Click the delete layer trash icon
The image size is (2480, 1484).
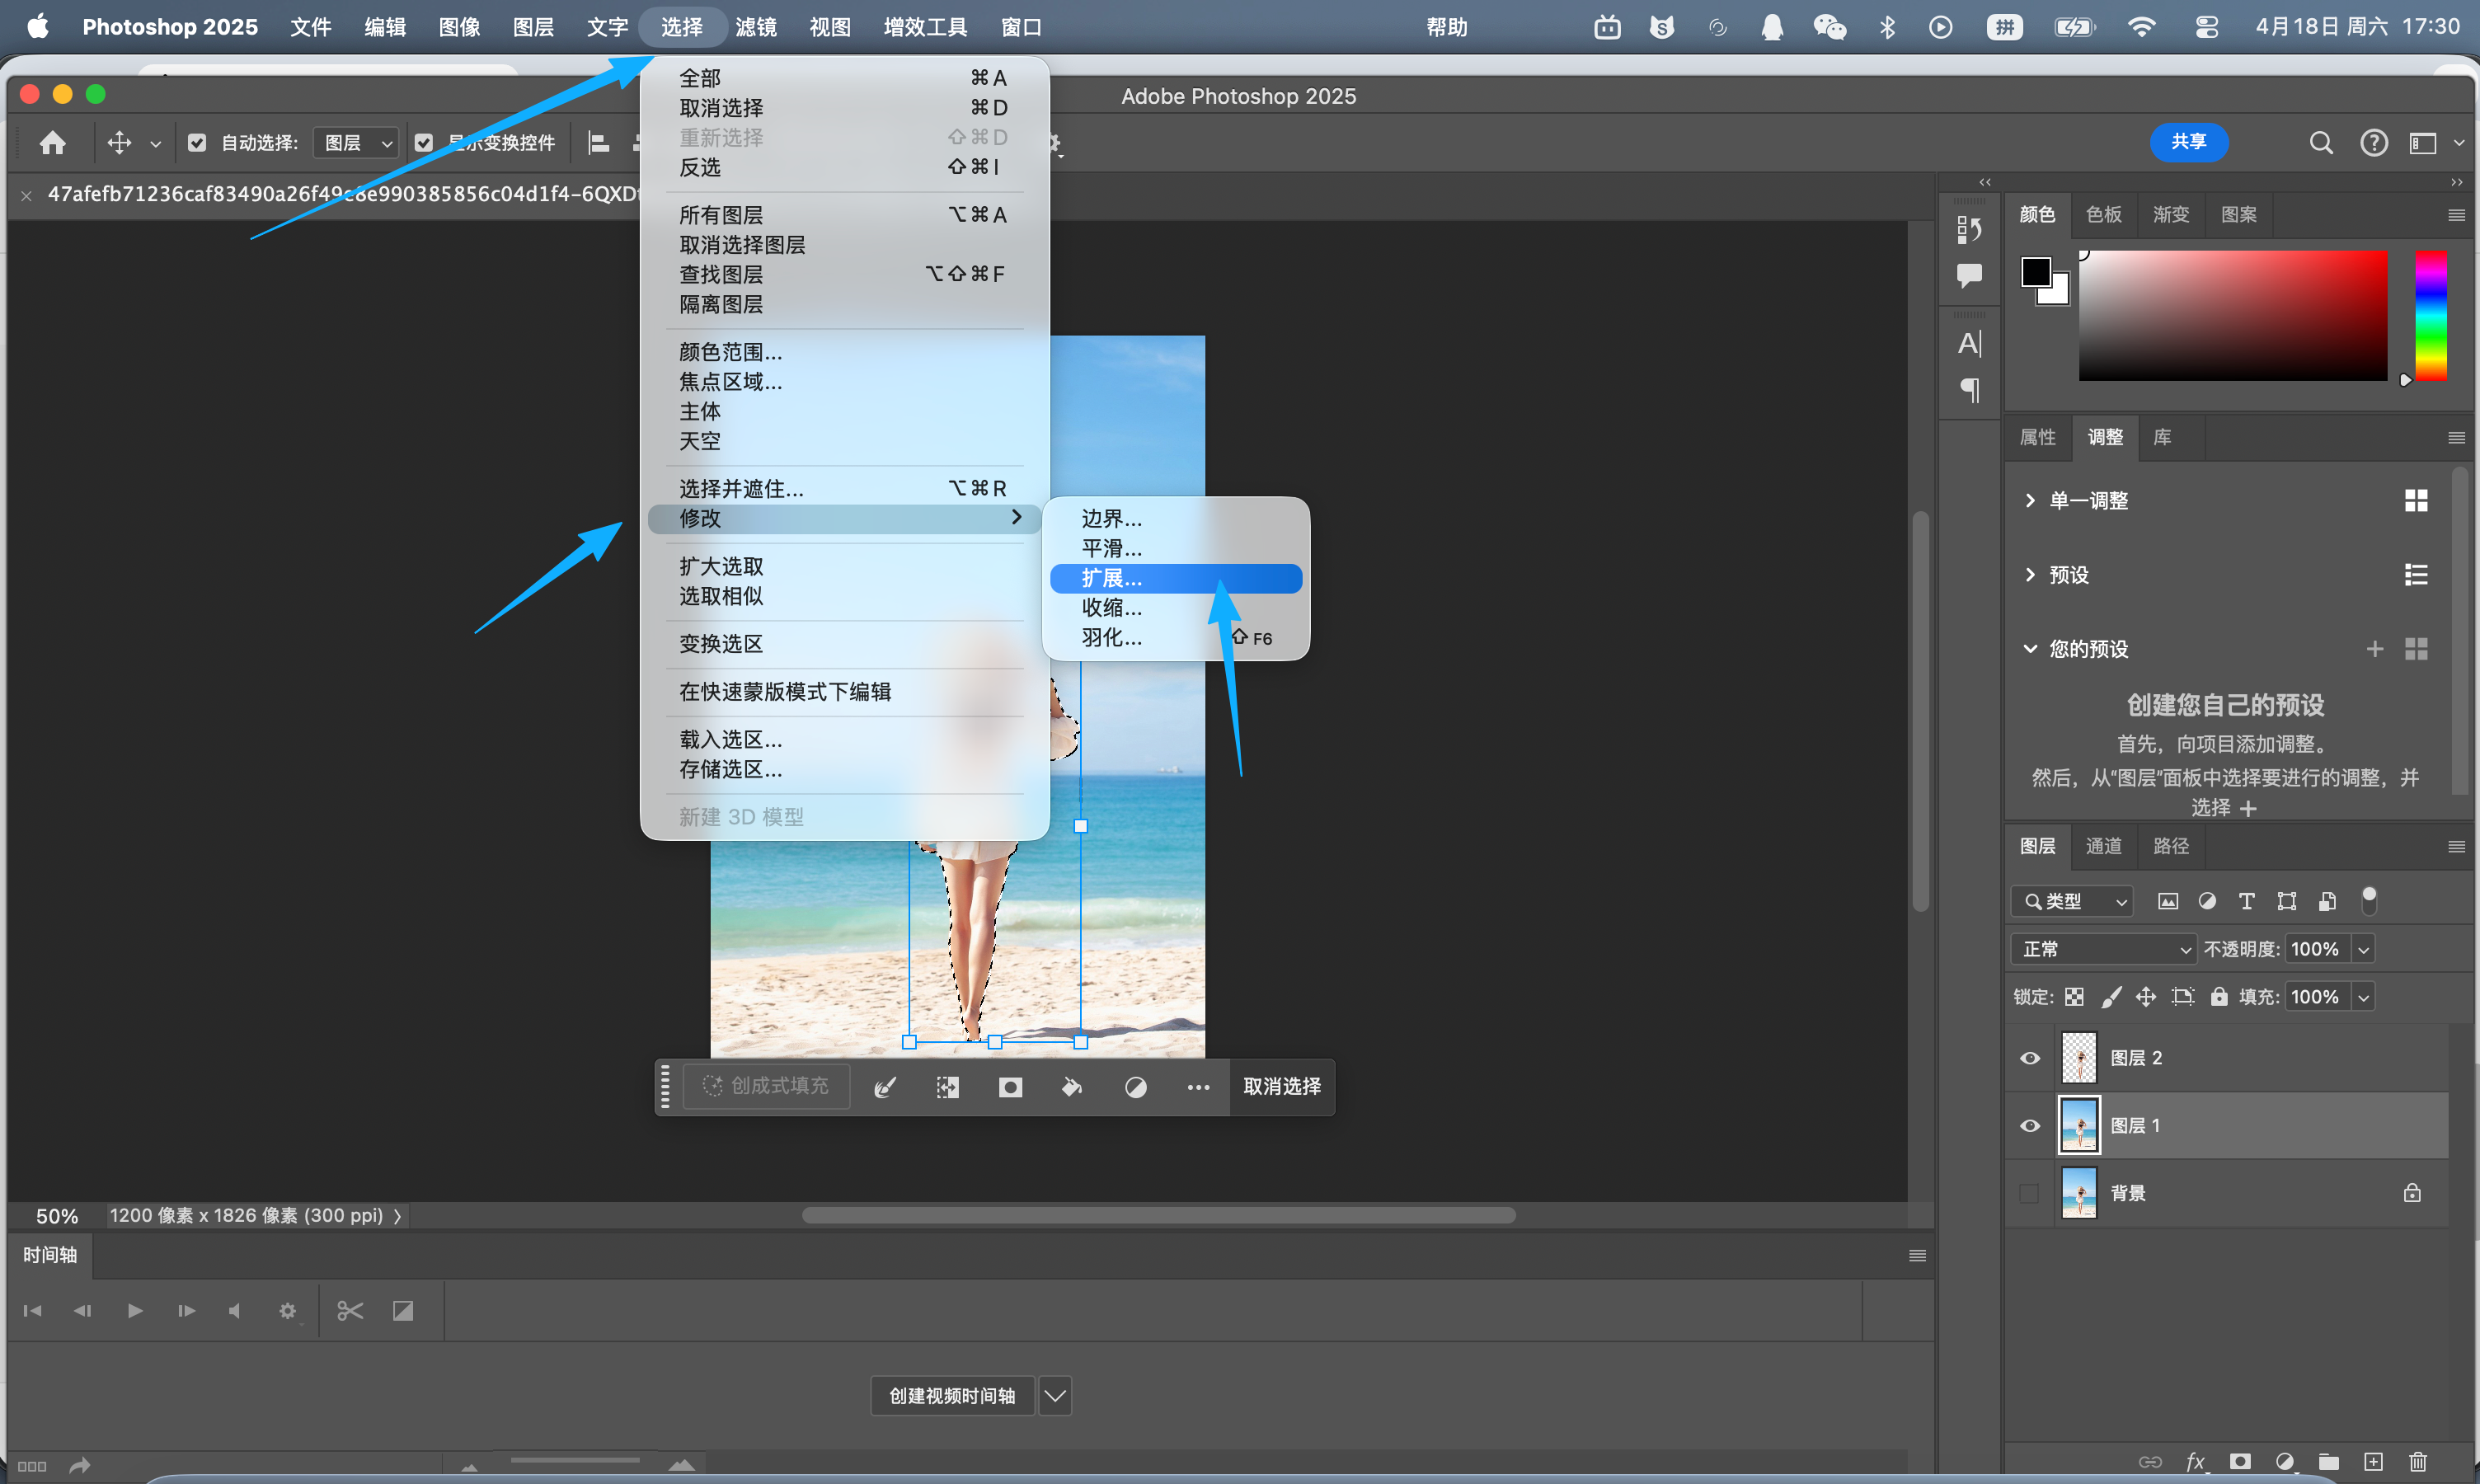[x=2418, y=1462]
